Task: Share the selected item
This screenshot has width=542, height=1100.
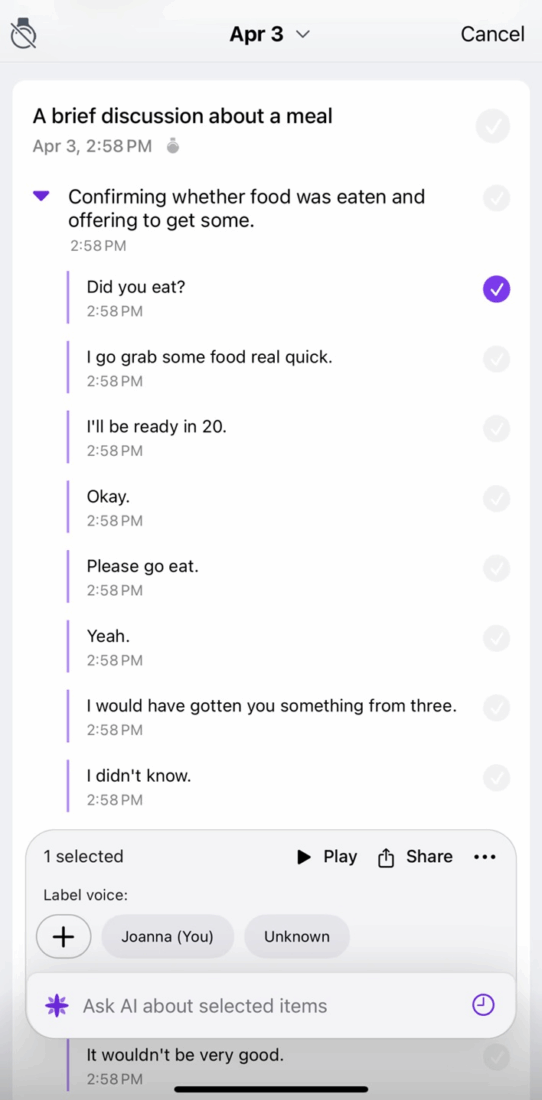Action: [x=415, y=857]
